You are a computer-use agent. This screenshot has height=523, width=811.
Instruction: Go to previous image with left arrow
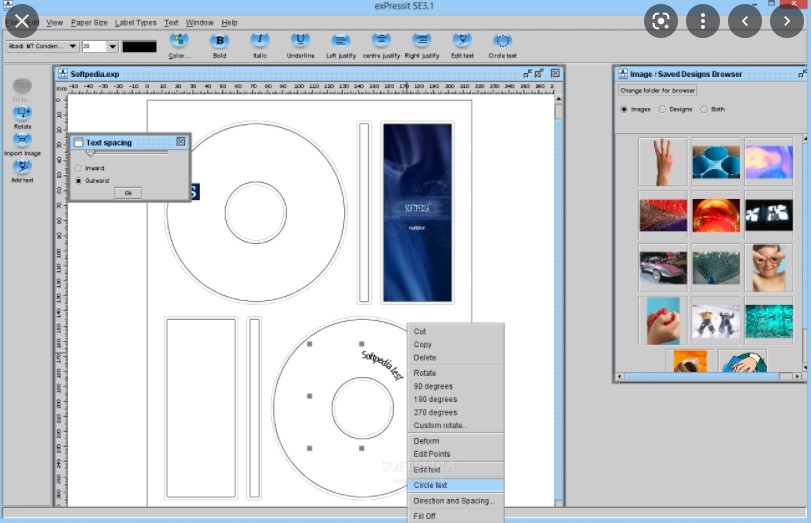coord(745,21)
